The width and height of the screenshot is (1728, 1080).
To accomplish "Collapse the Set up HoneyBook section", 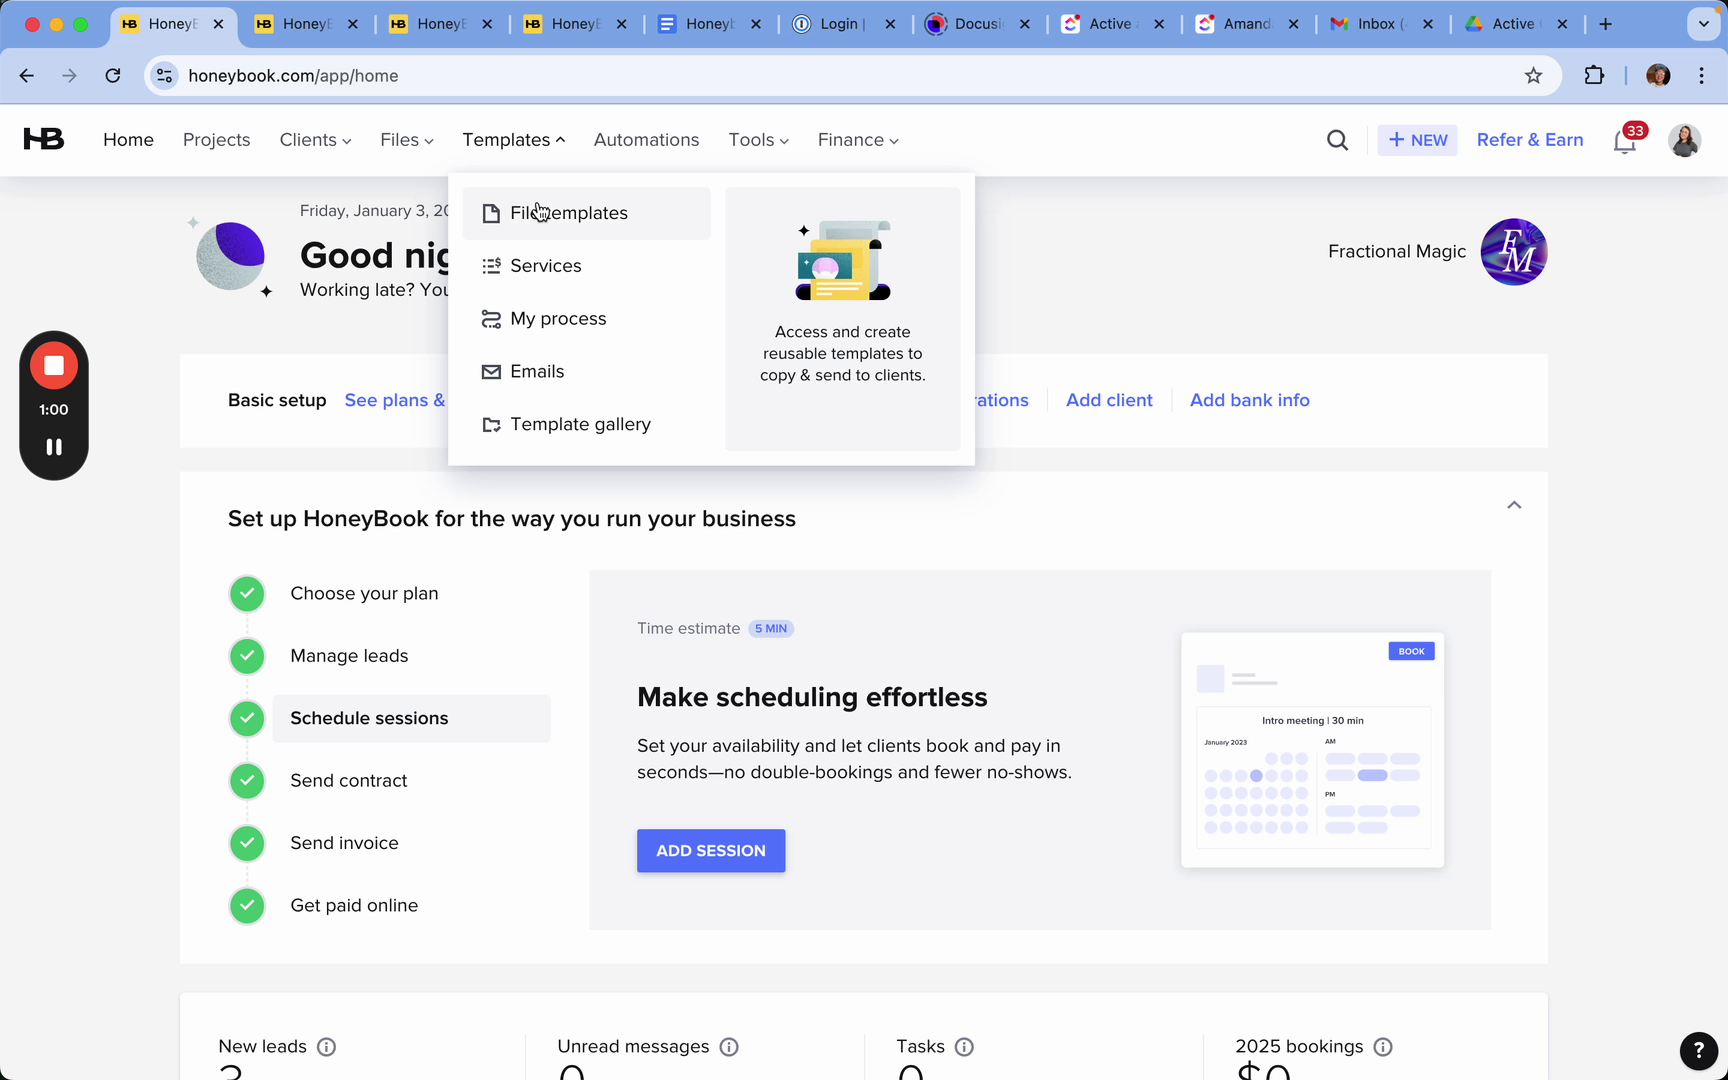I will tap(1514, 505).
